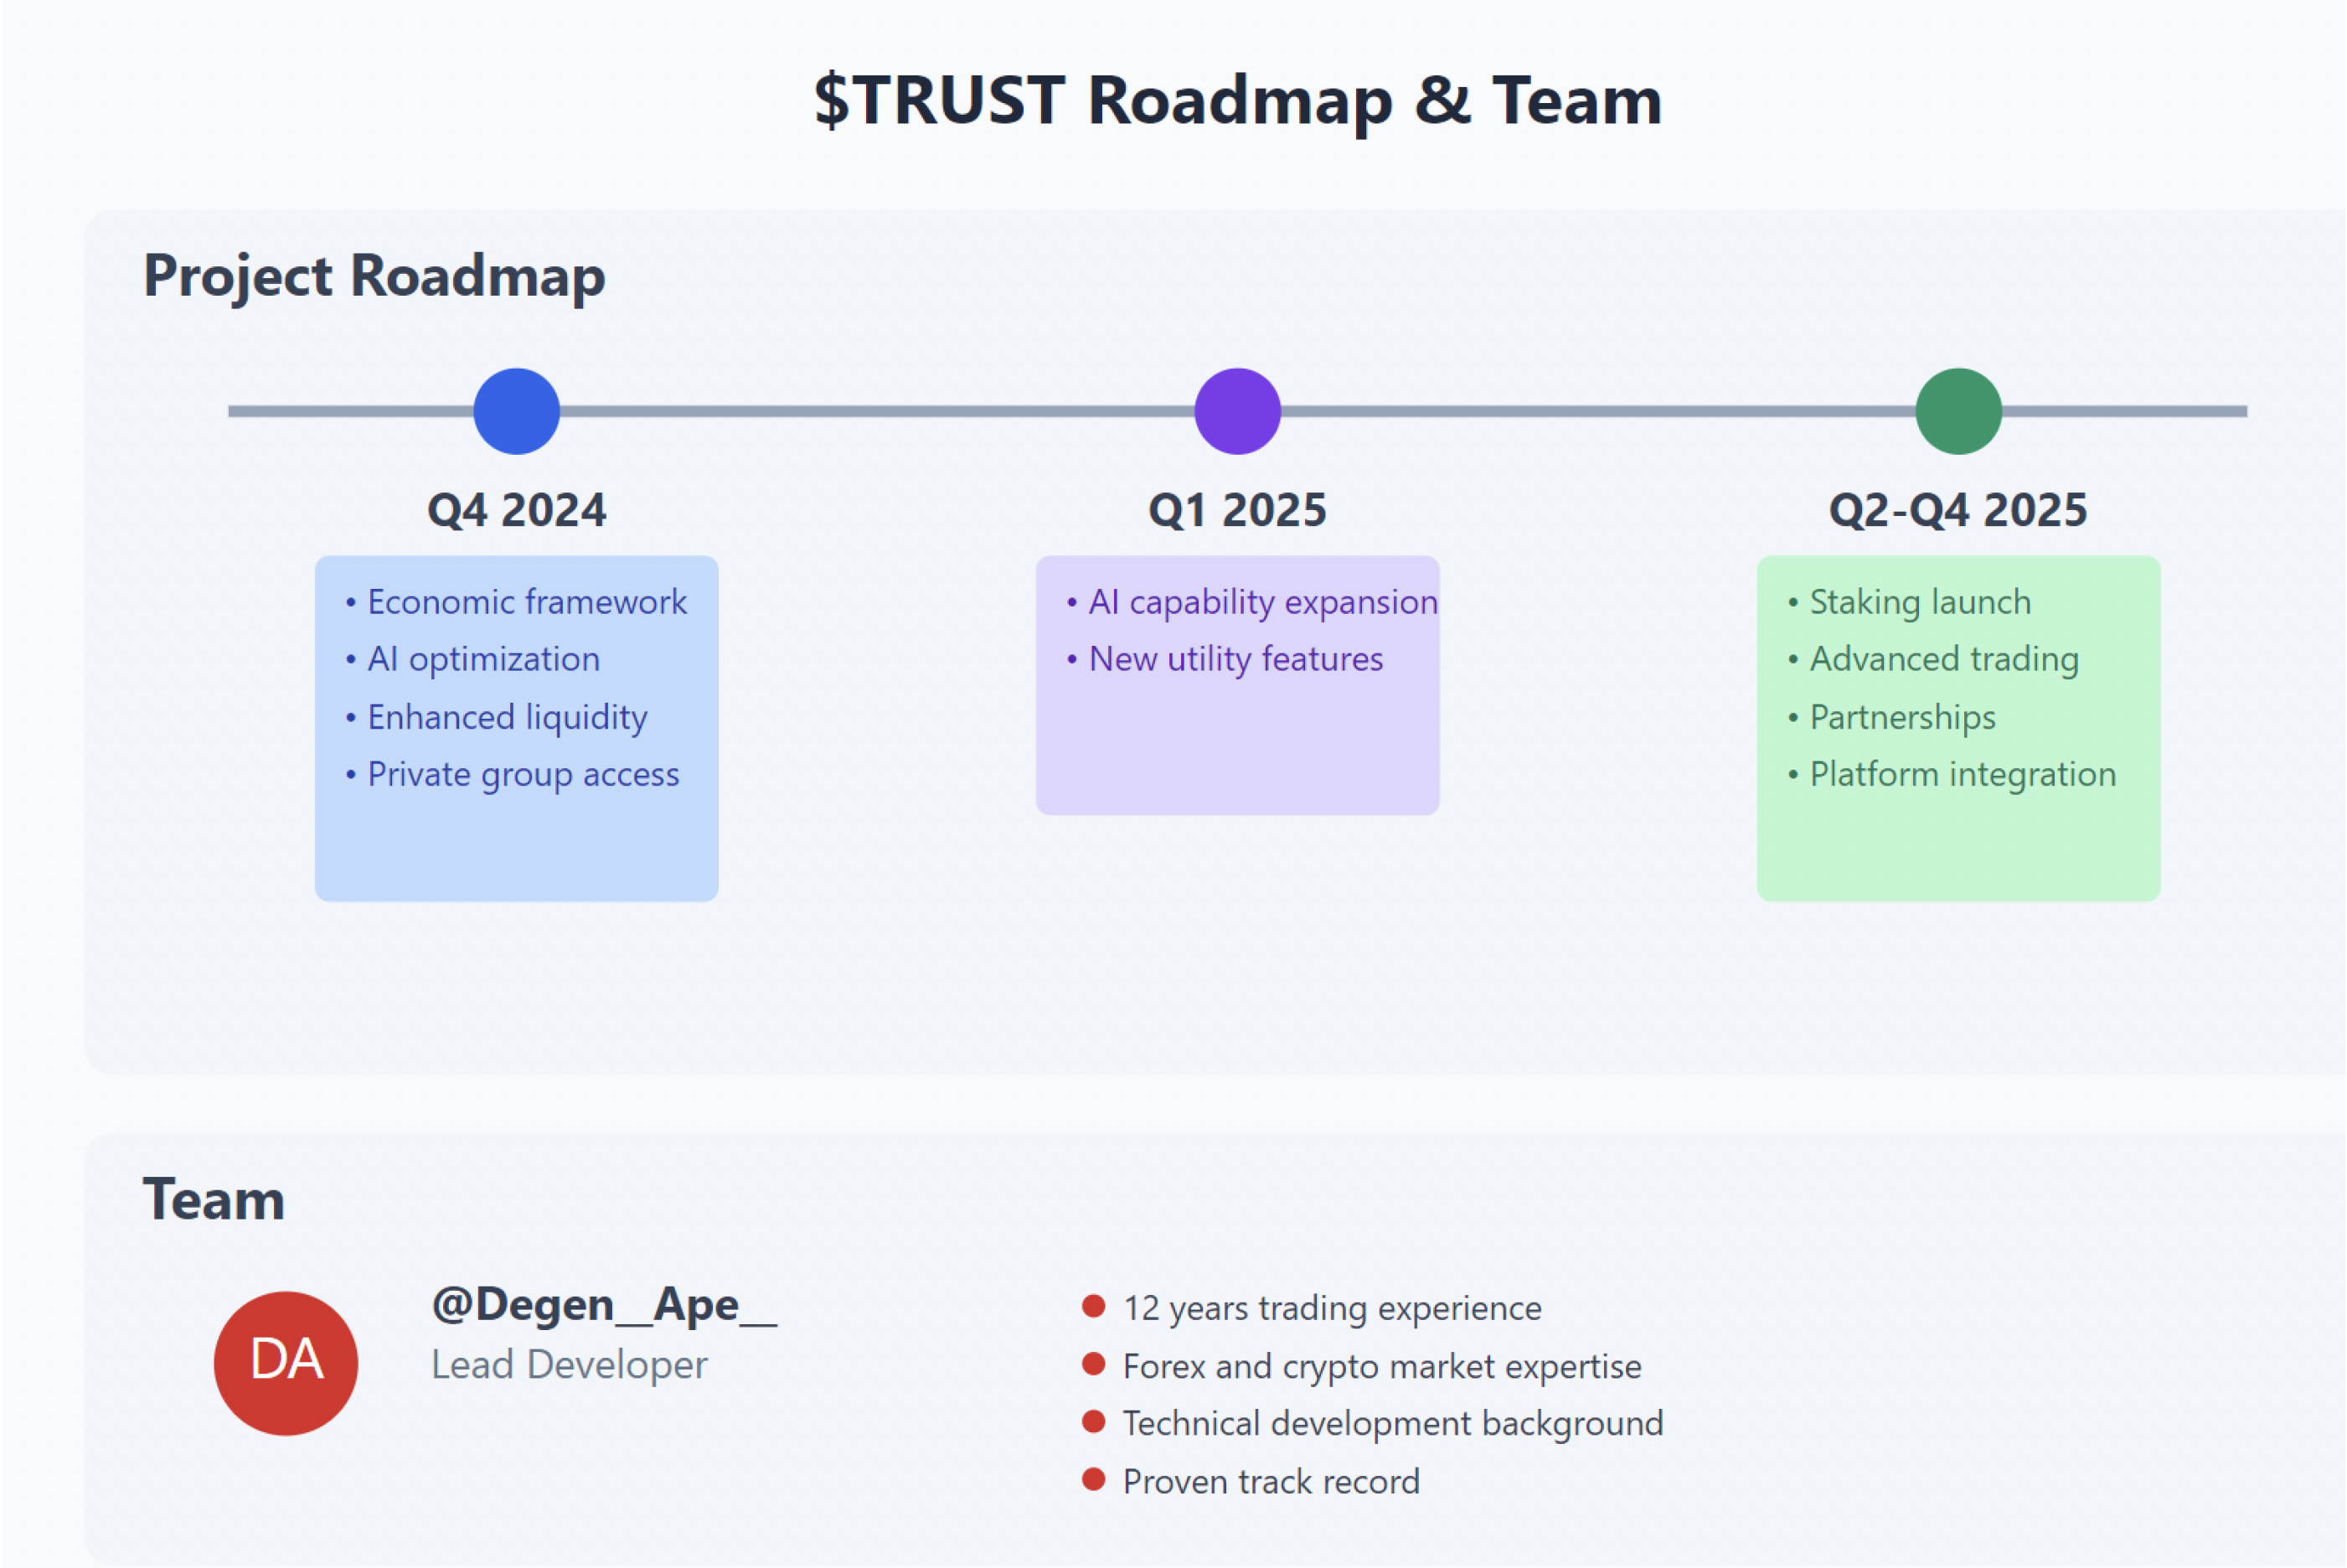The image size is (2347, 1568).
Task: Click the $TRUST Roadmap & Team title
Action: (1237, 100)
